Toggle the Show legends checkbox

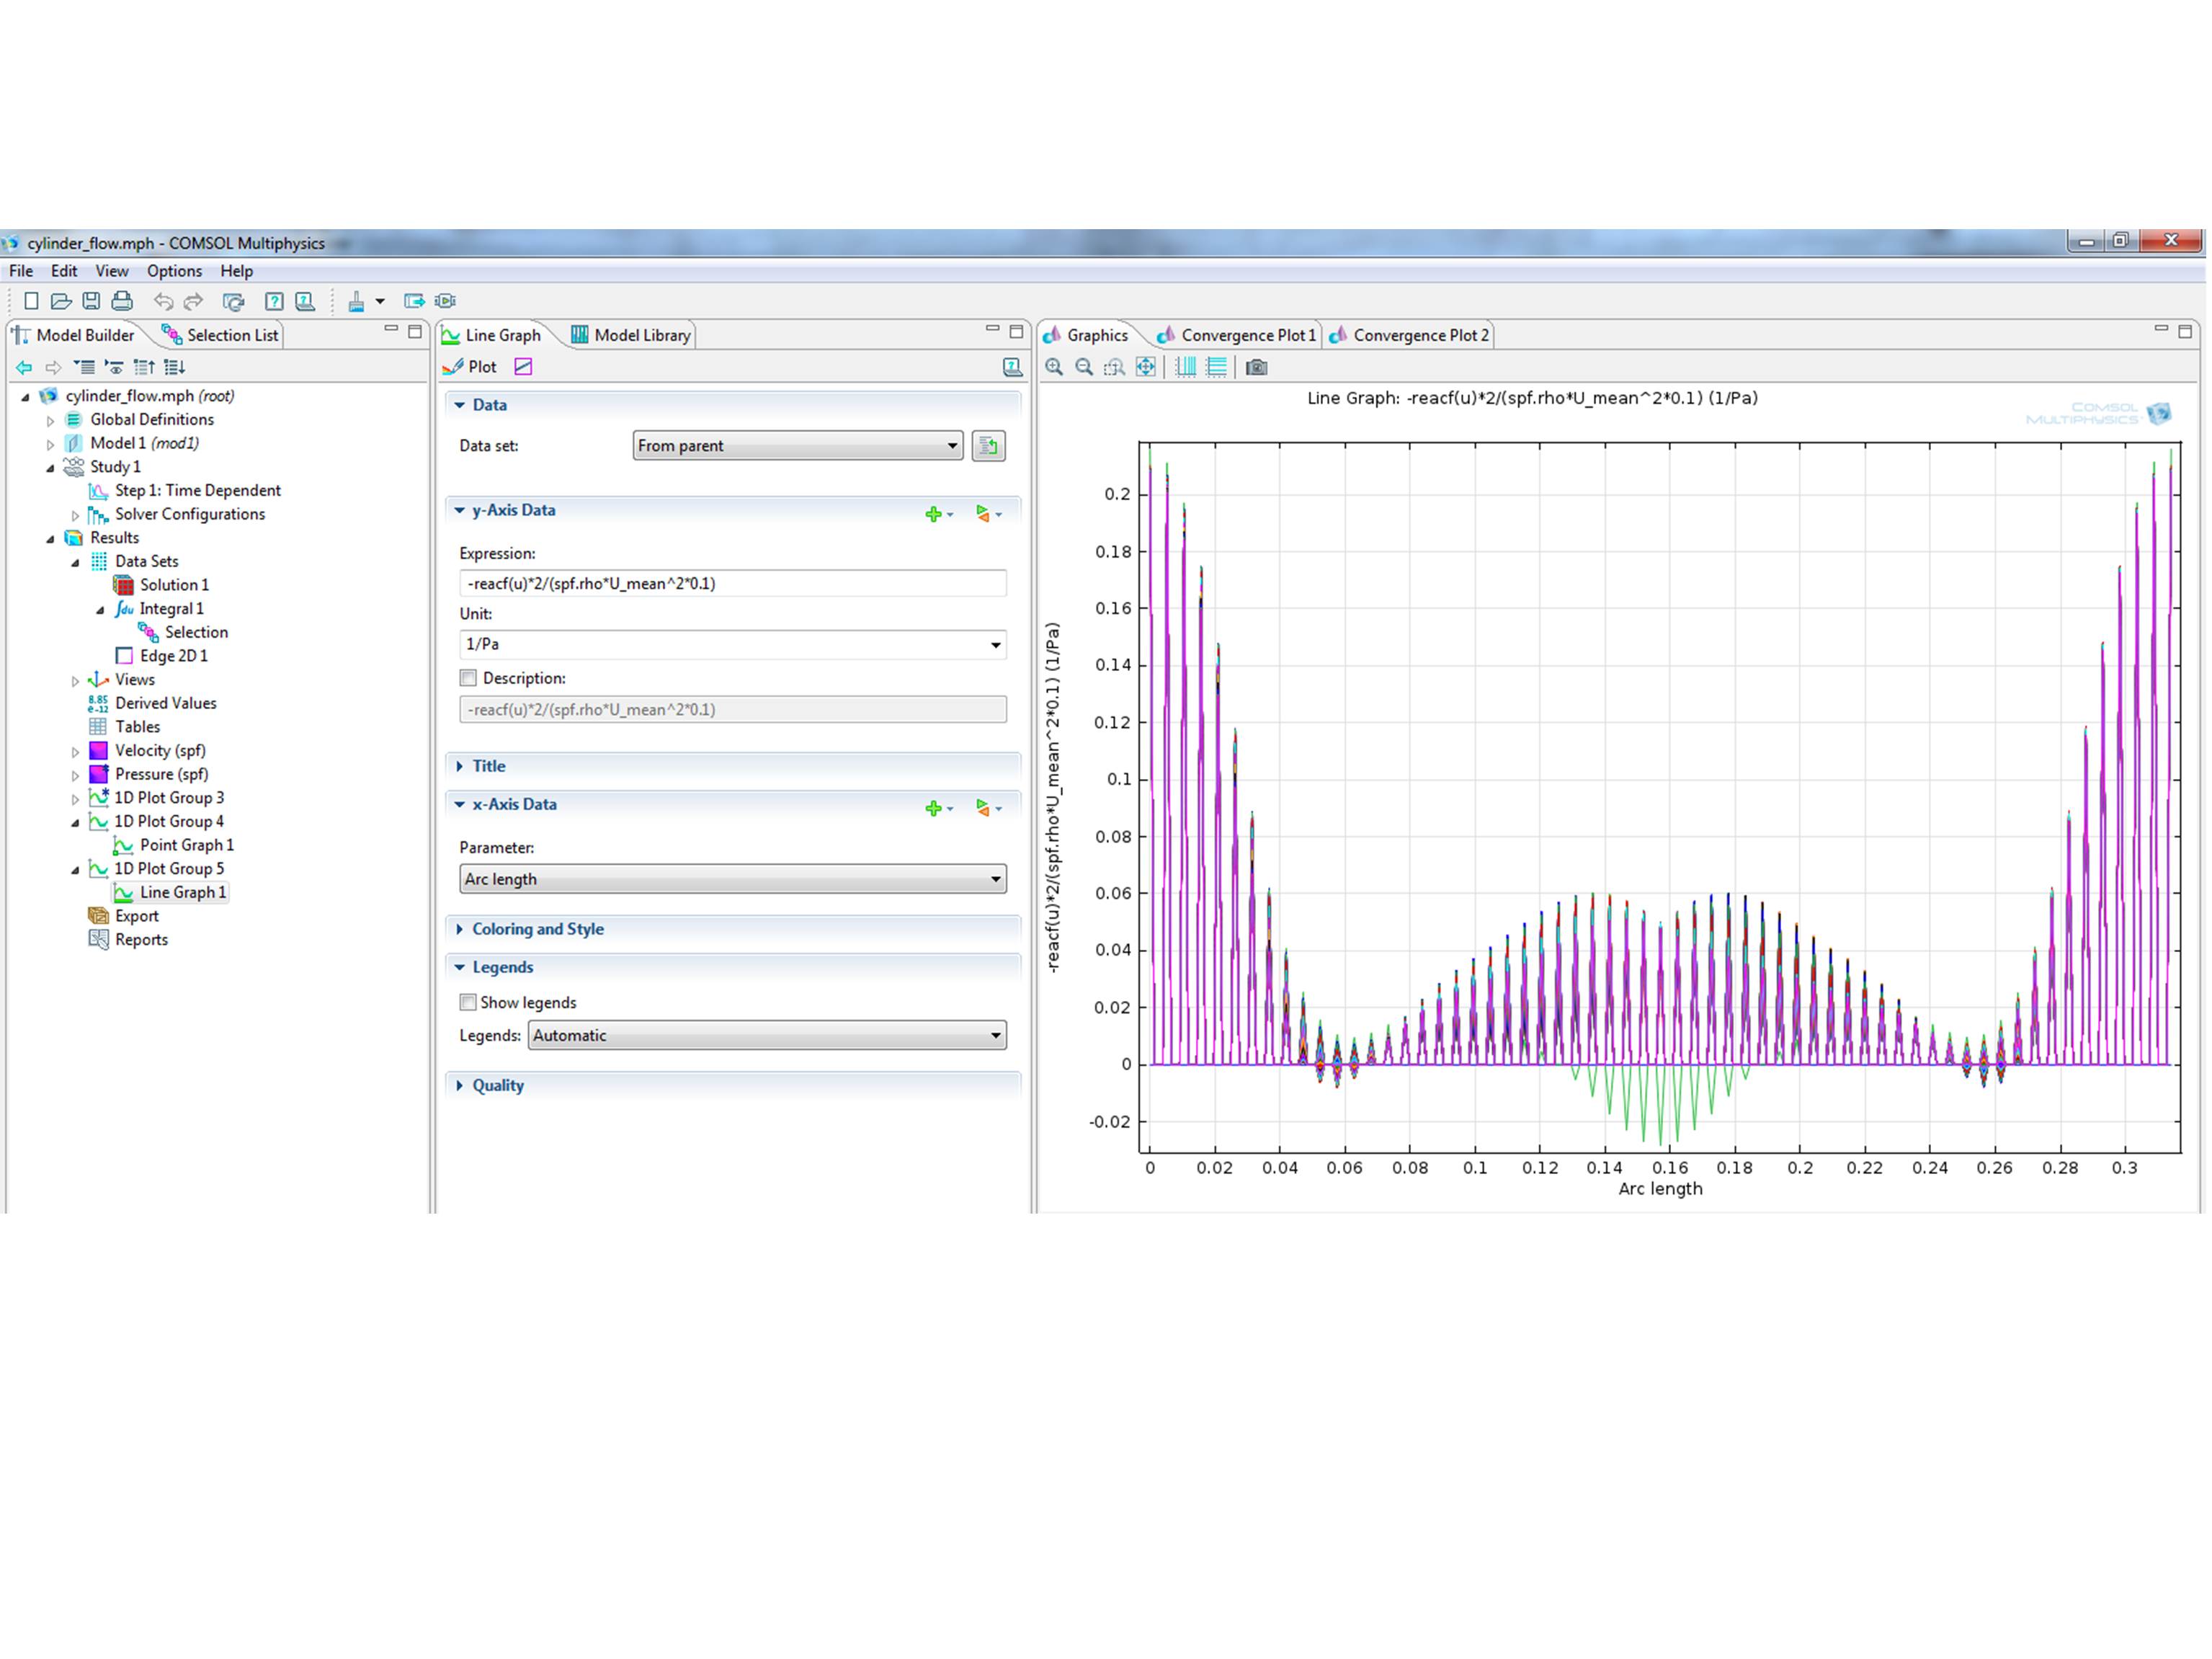[x=468, y=1002]
